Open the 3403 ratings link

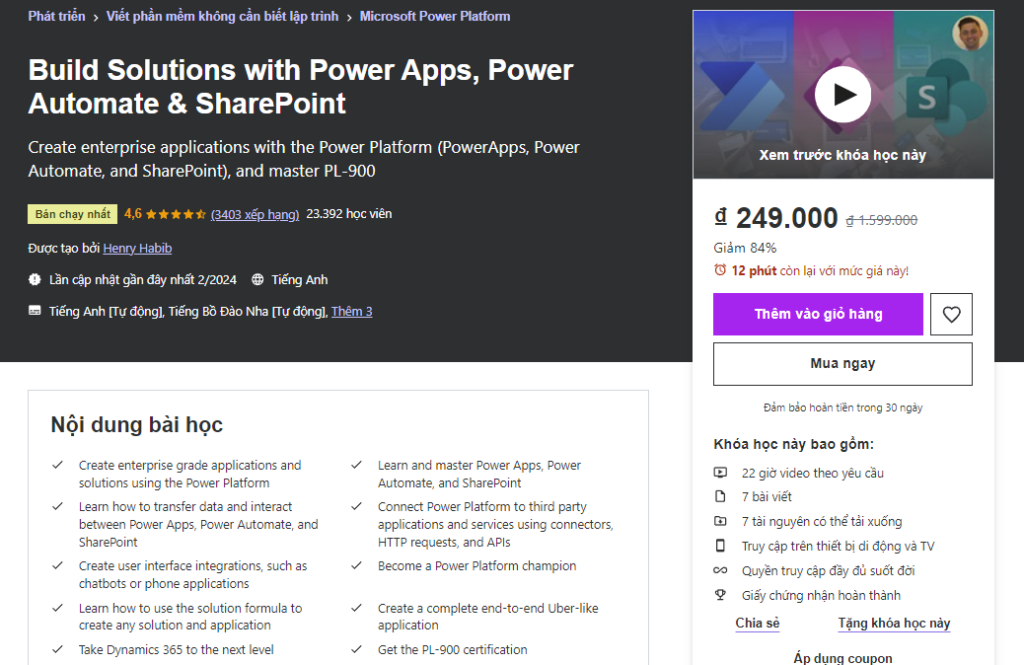pos(255,214)
